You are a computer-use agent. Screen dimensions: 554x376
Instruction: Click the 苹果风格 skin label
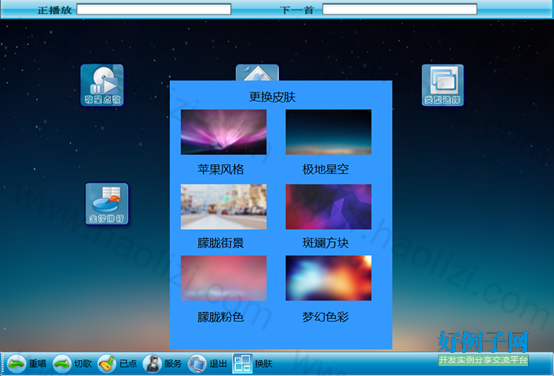tap(221, 169)
